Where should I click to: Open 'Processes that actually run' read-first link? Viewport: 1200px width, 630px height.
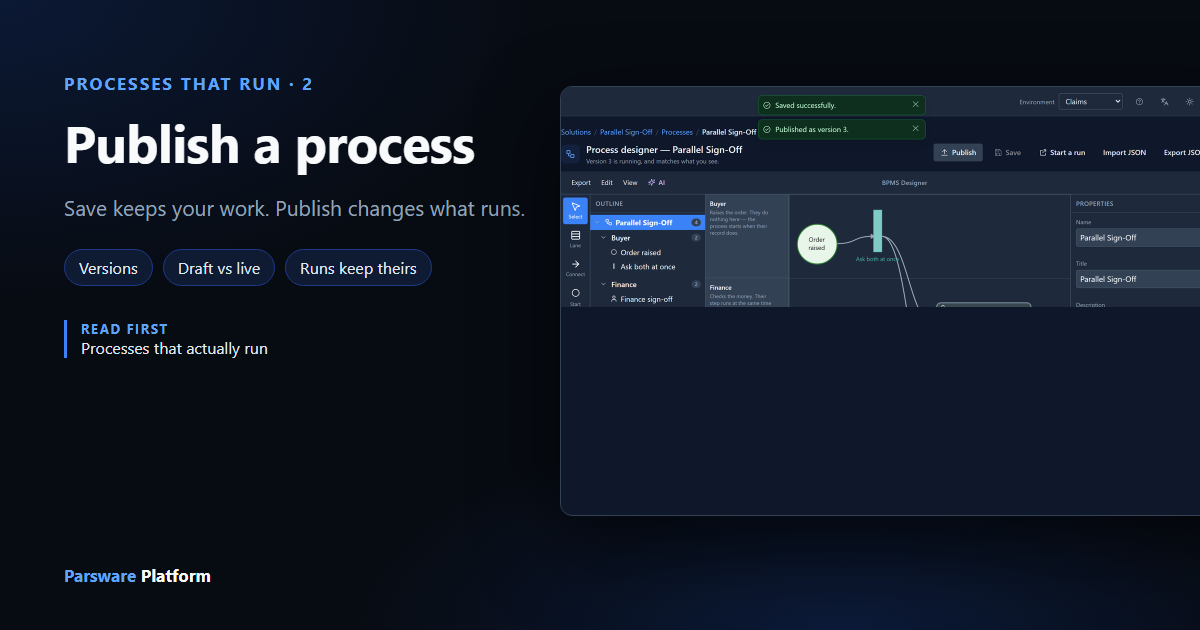pyautogui.click(x=174, y=349)
